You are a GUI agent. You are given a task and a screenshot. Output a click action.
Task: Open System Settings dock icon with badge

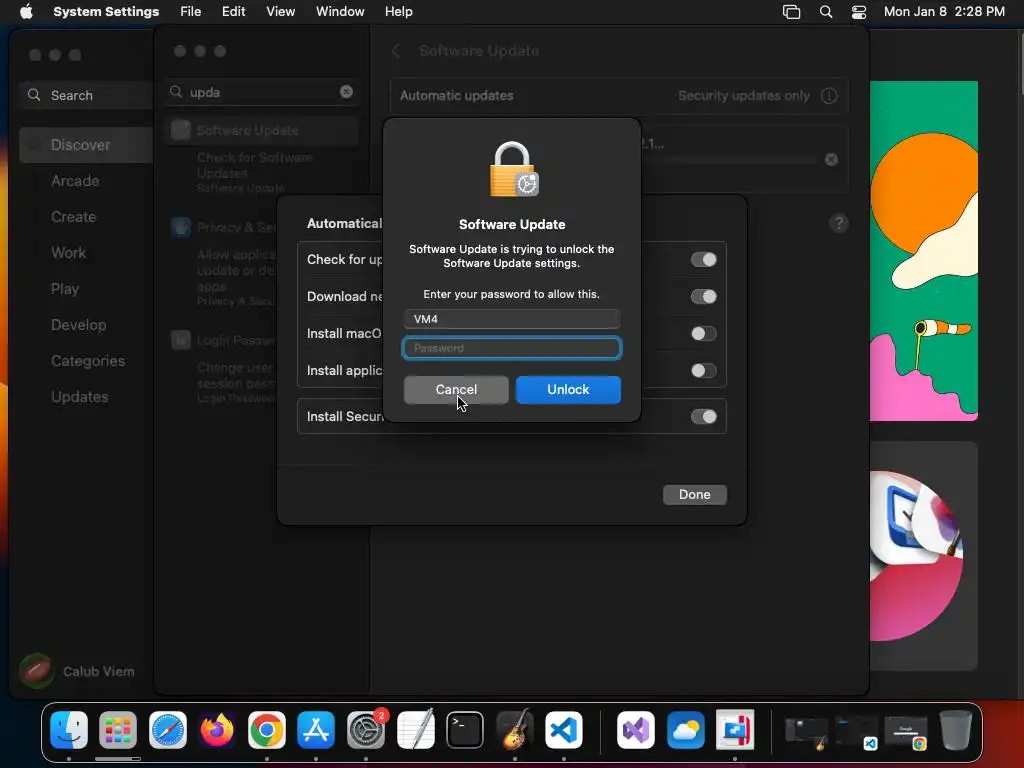(x=366, y=730)
